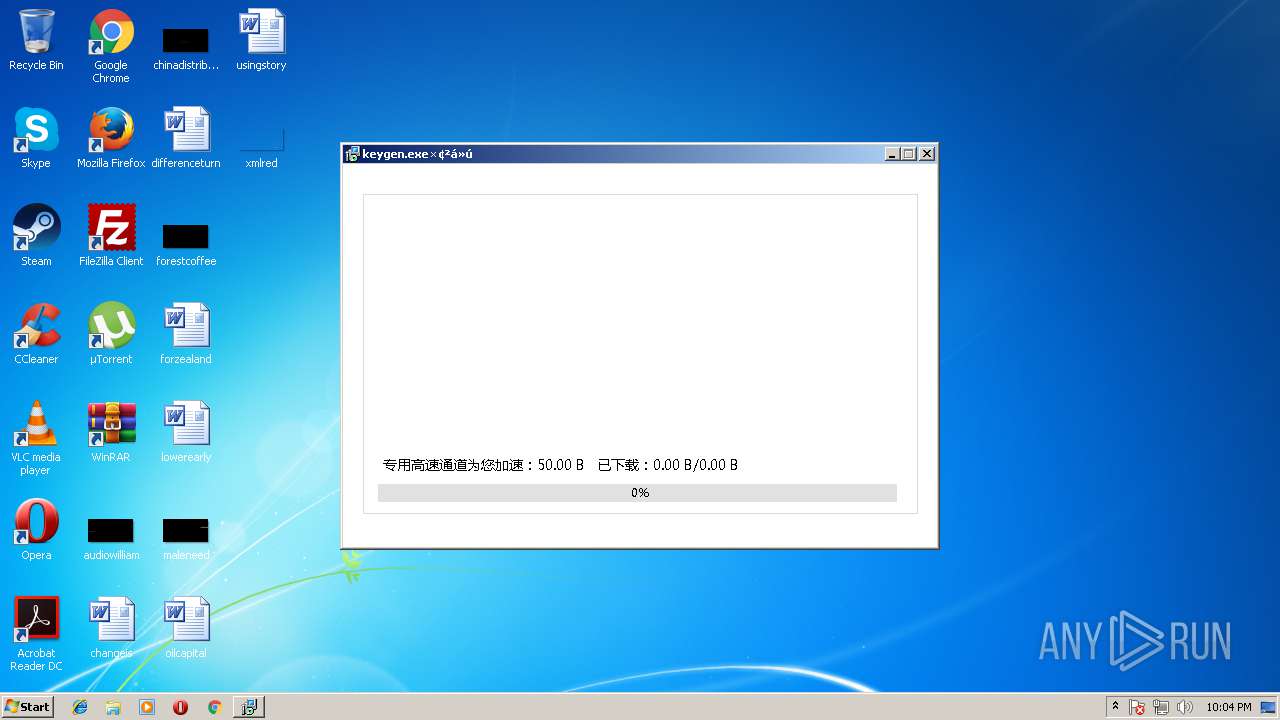Image resolution: width=1280 pixels, height=720 pixels.
Task: Click the Windows Start button
Action: click(28, 707)
